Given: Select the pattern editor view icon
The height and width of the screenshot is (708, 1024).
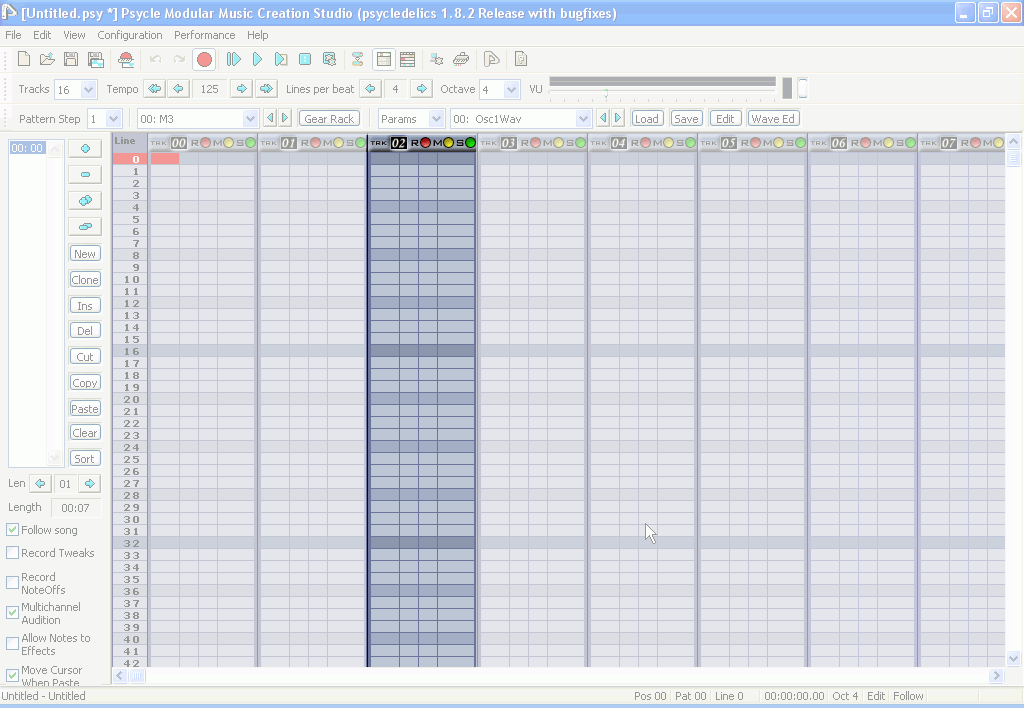Looking at the screenshot, I should click(x=384, y=59).
